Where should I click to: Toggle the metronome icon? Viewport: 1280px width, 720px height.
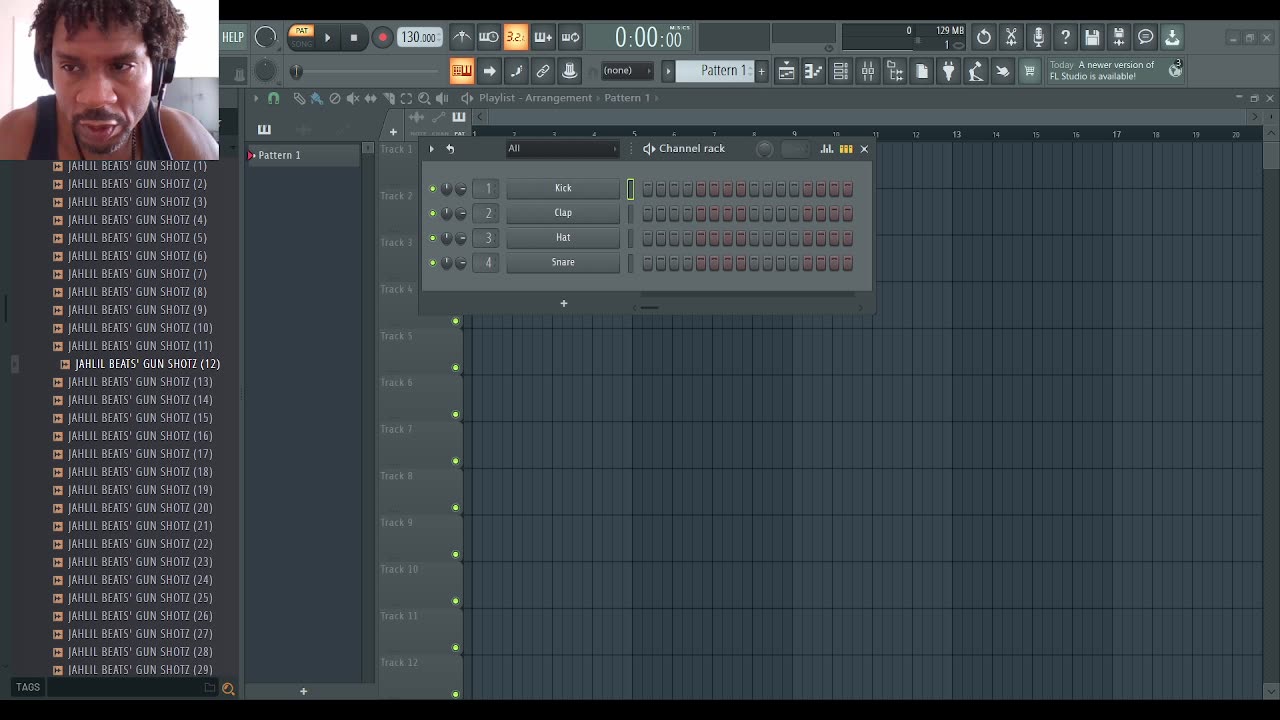click(461, 38)
